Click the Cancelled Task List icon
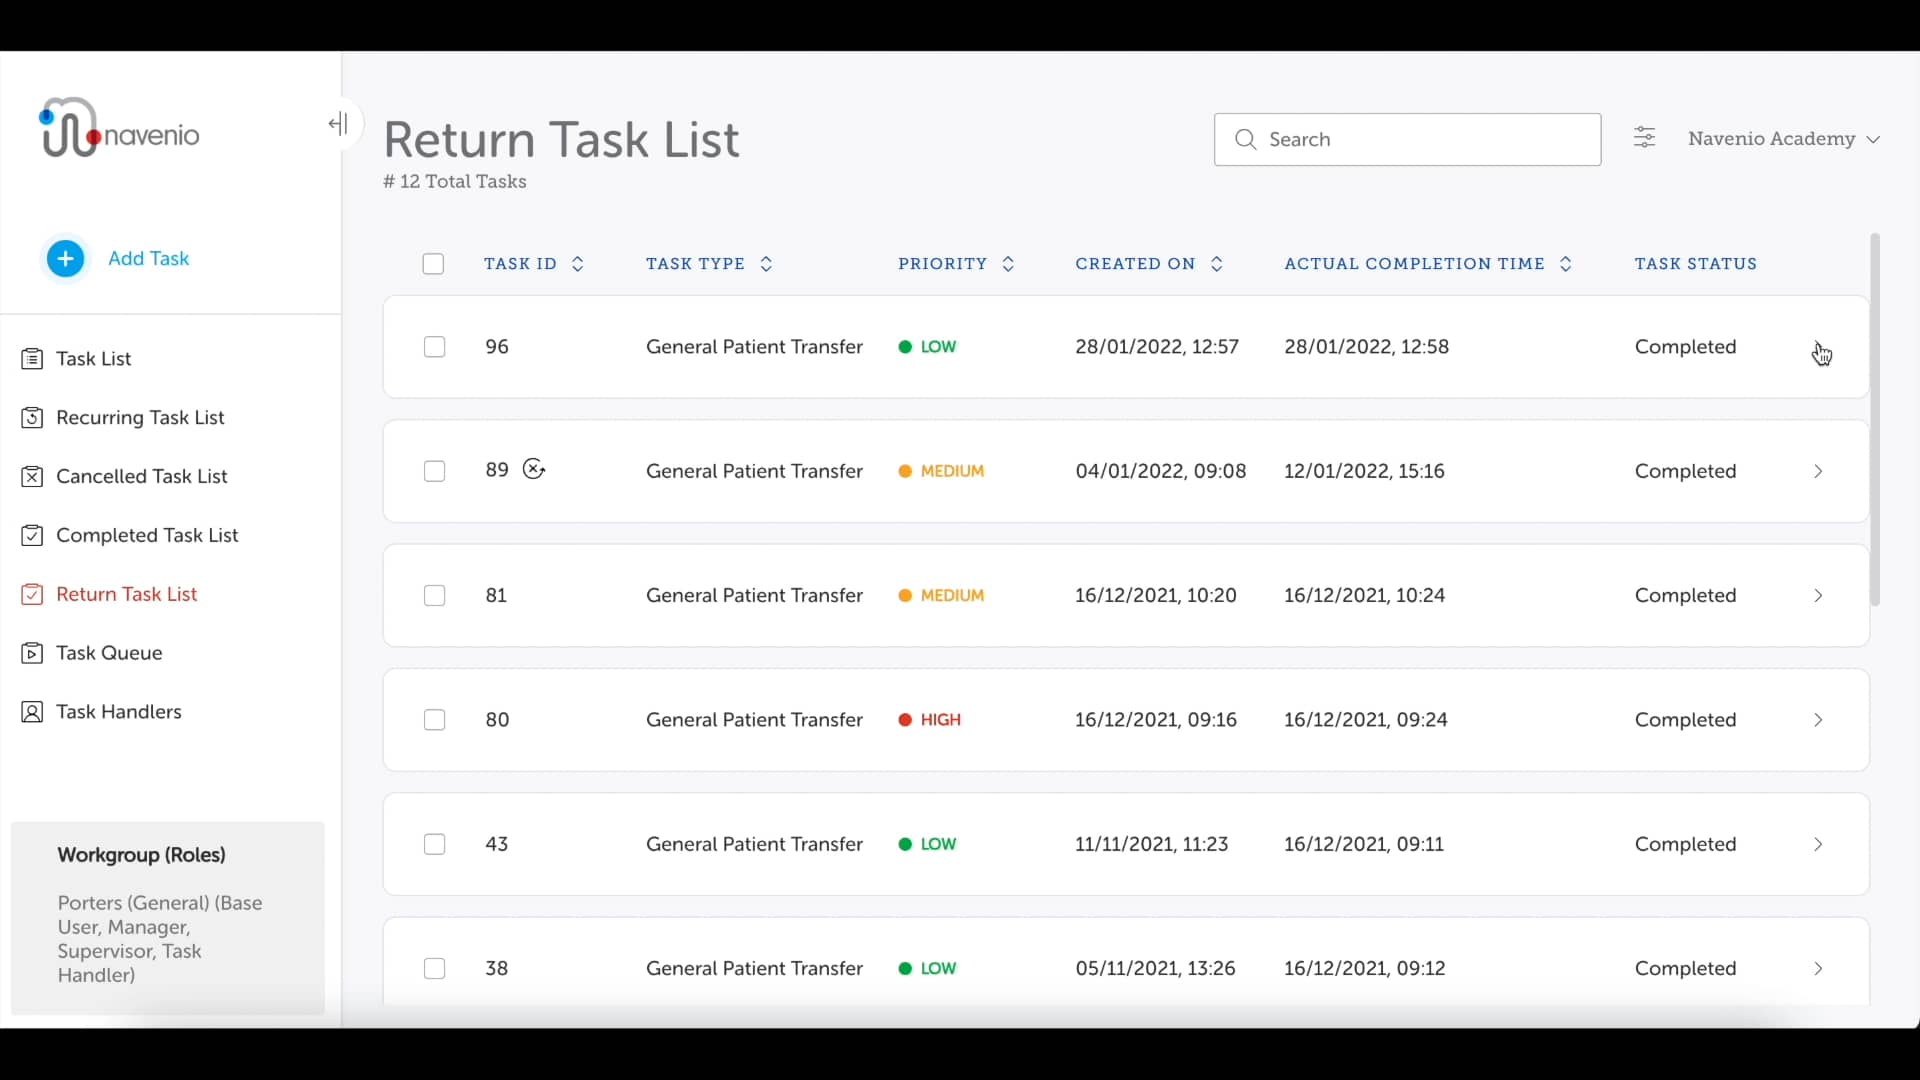This screenshot has width=1920, height=1080. click(32, 477)
